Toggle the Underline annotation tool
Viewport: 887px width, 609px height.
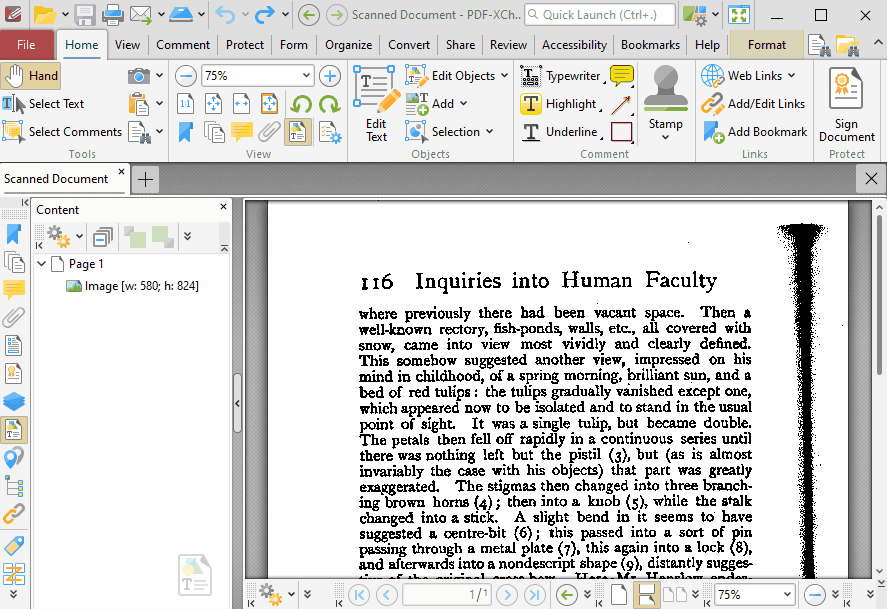point(559,132)
